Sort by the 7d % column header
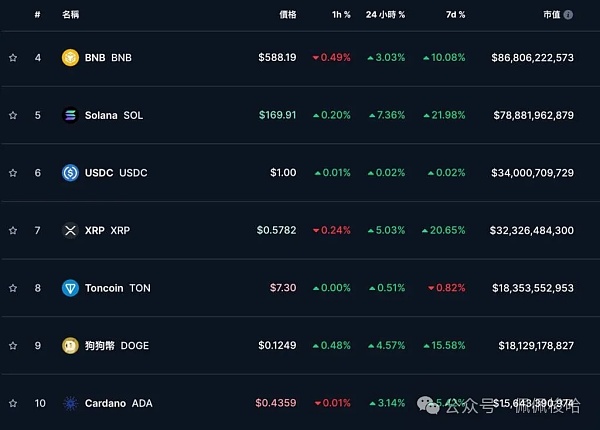This screenshot has height=430, width=600. tap(455, 15)
